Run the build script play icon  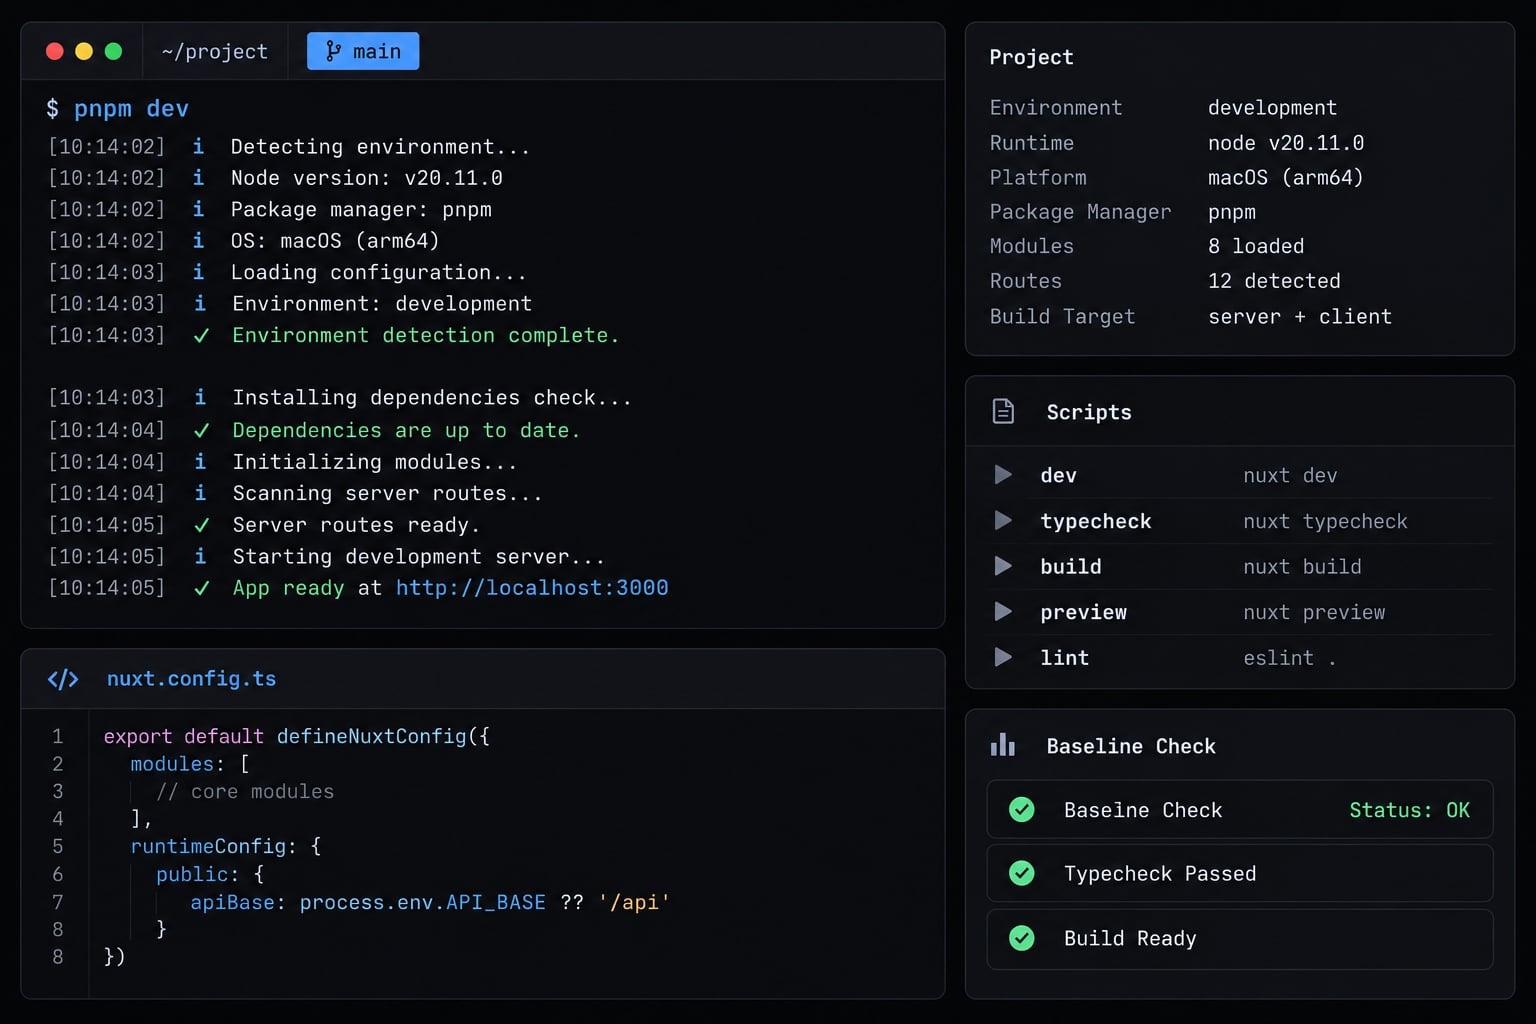pos(1003,566)
